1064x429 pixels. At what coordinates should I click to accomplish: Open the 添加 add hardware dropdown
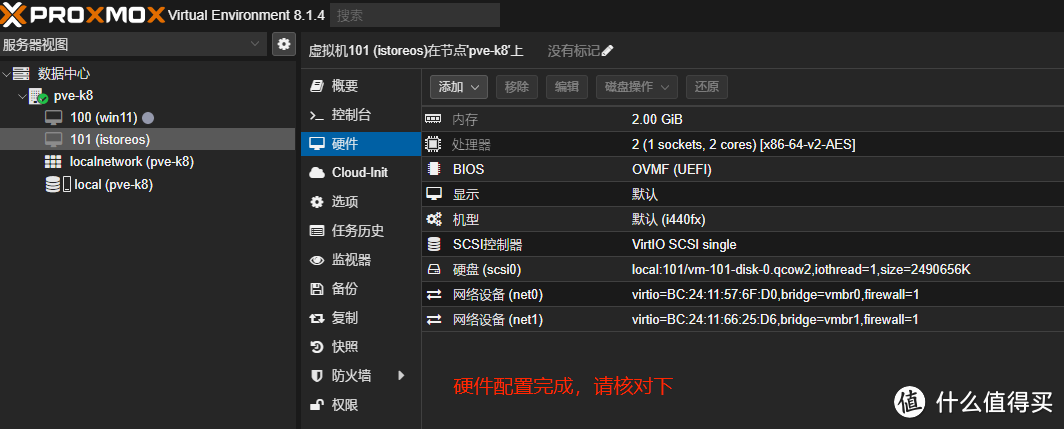point(459,87)
